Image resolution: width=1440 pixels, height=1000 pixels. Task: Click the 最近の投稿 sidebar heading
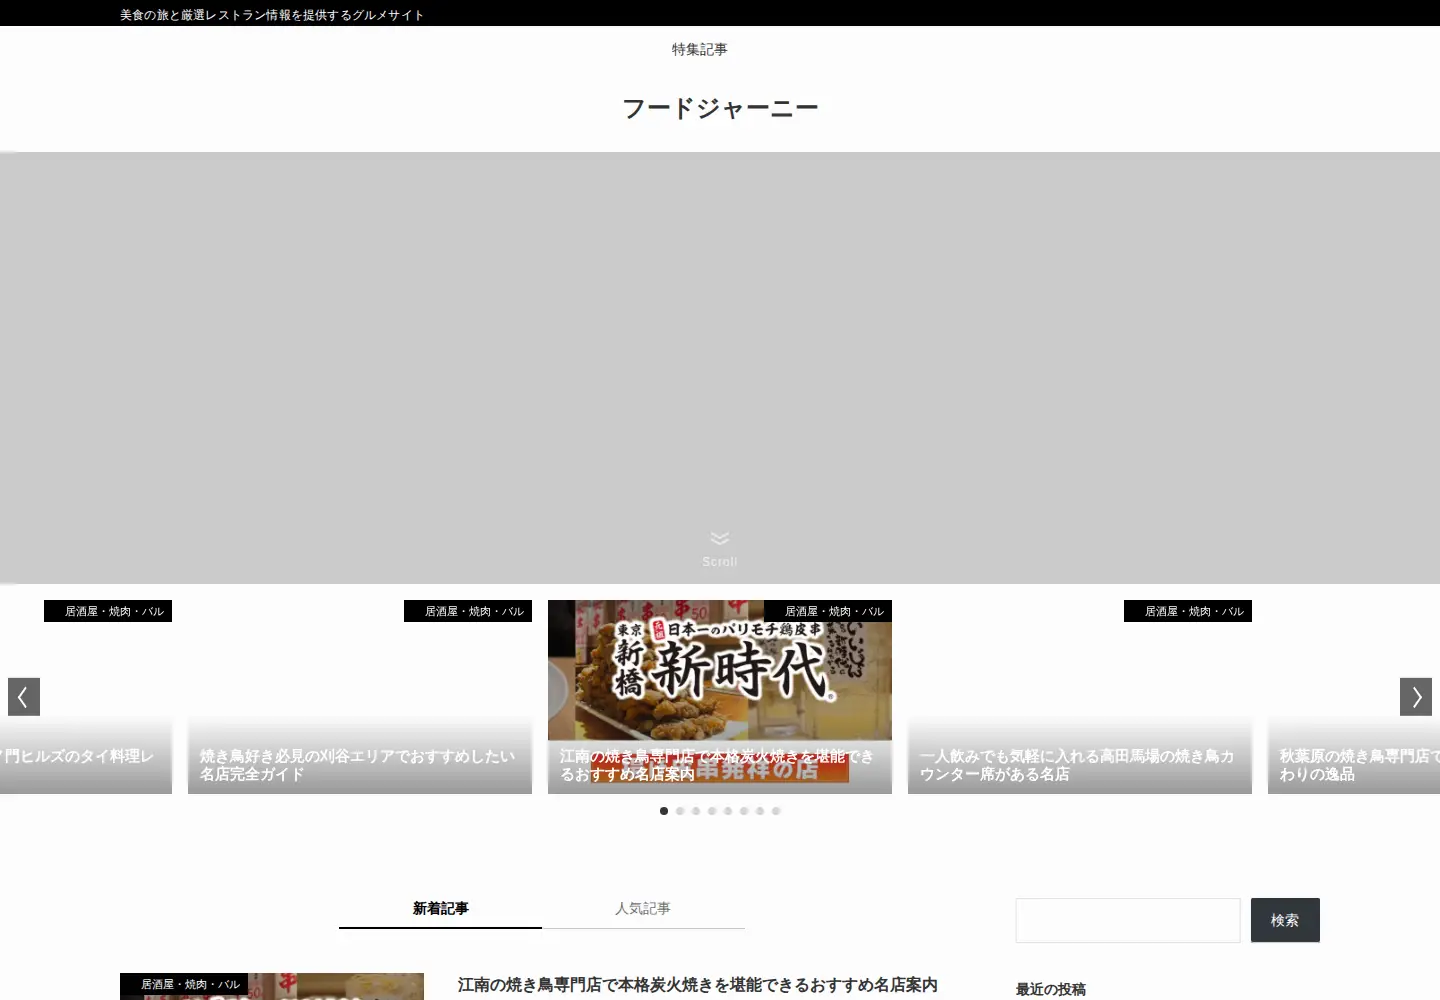(1051, 989)
